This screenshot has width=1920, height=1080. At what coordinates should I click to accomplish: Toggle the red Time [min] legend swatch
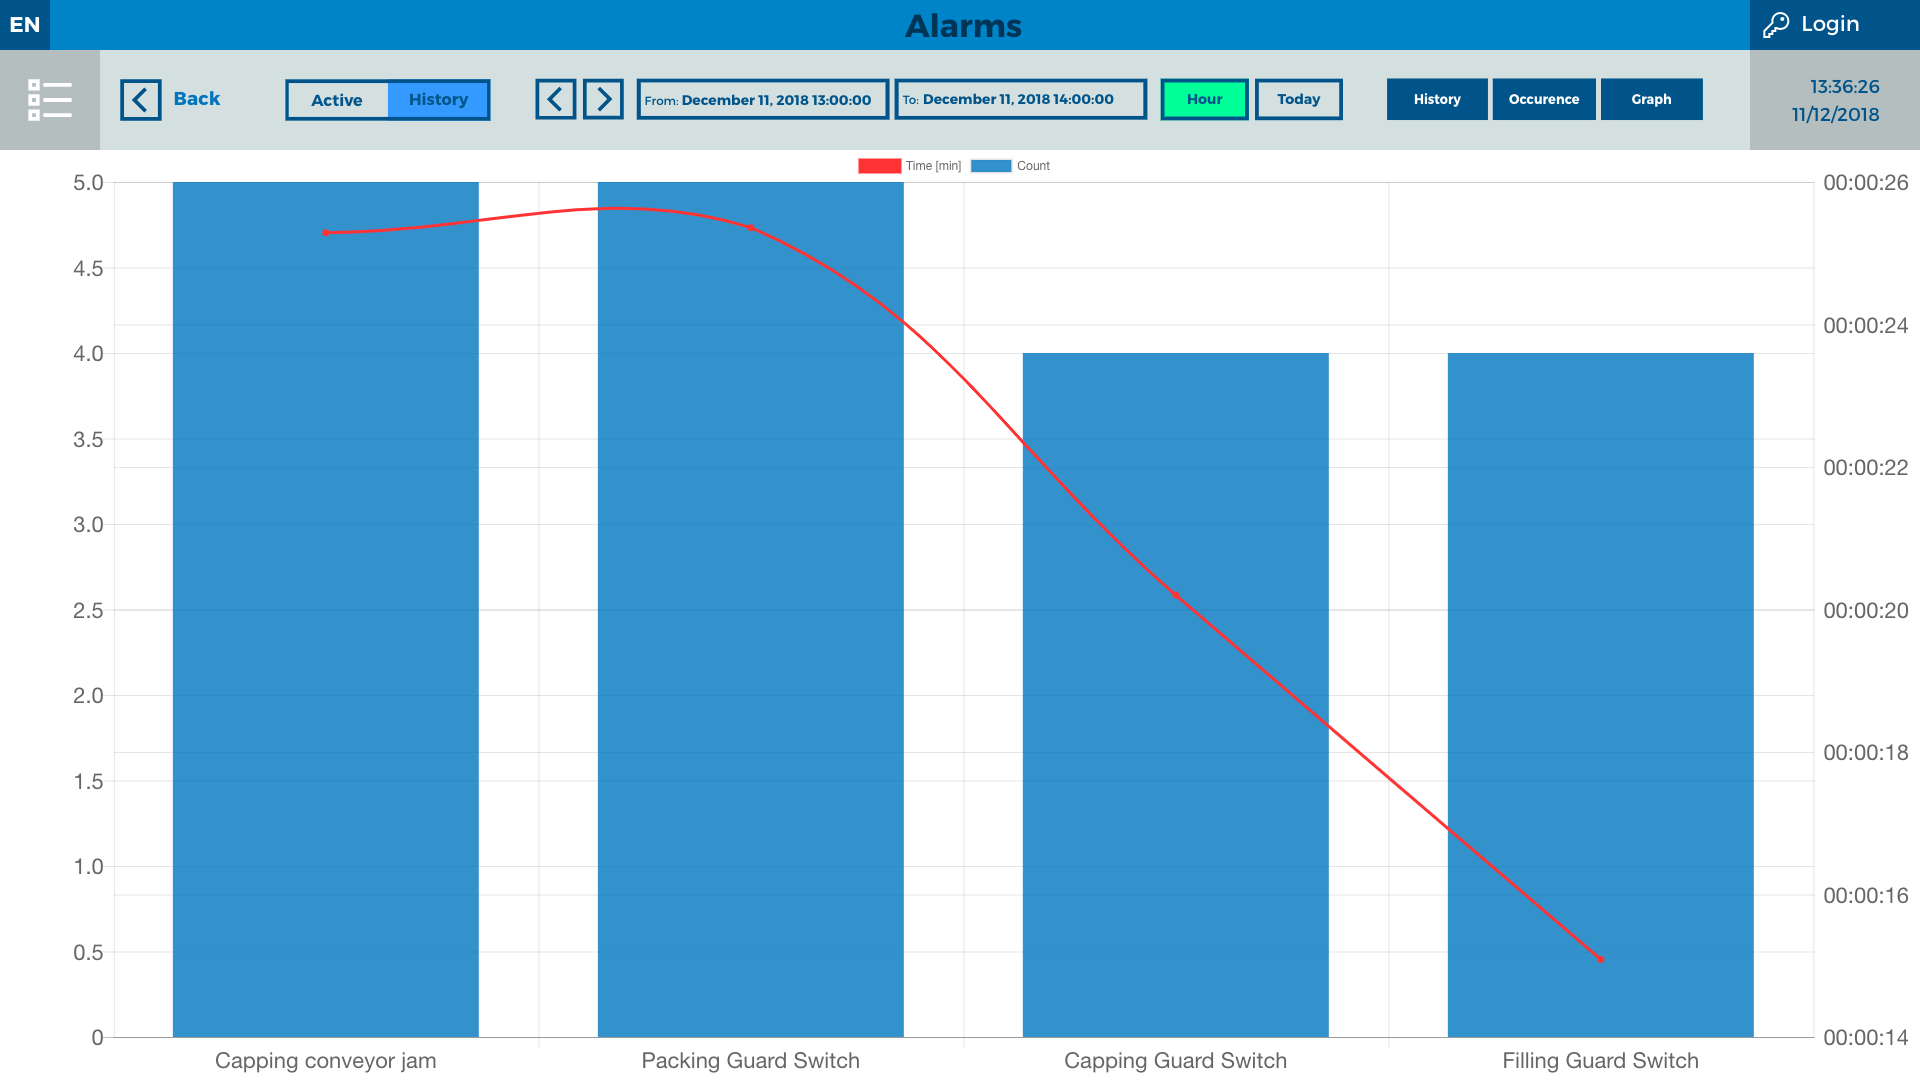(x=879, y=166)
